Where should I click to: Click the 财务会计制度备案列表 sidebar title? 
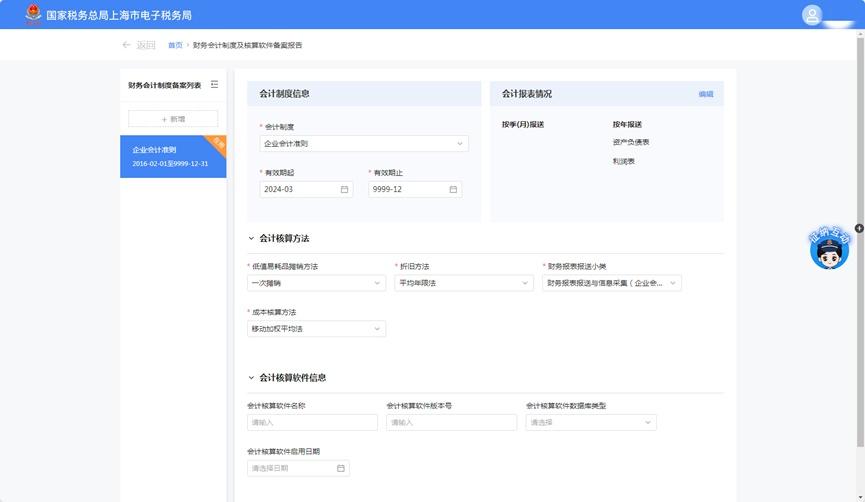[x=164, y=85]
